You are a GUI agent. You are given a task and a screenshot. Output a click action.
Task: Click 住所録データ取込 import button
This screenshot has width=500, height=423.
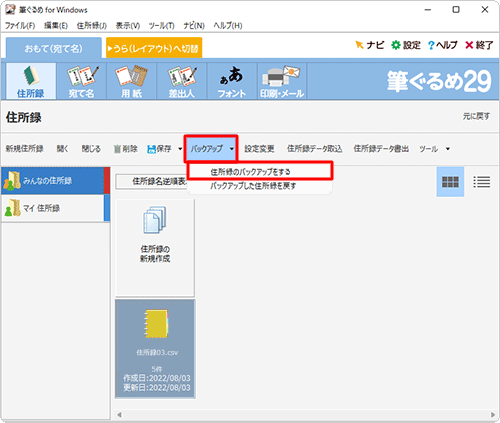point(315,149)
